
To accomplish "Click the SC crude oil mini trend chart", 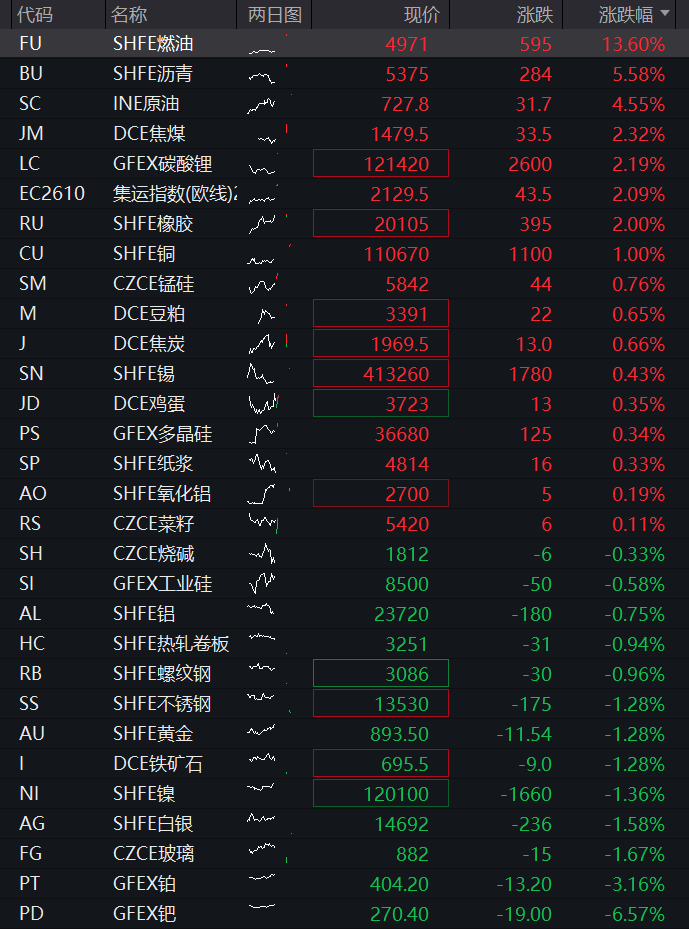I will (x=268, y=104).
